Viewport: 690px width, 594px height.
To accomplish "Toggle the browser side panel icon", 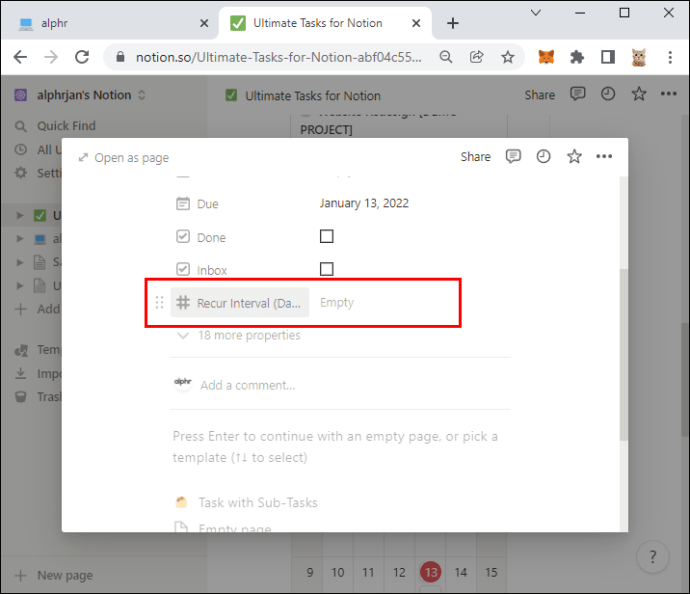I will pos(608,57).
